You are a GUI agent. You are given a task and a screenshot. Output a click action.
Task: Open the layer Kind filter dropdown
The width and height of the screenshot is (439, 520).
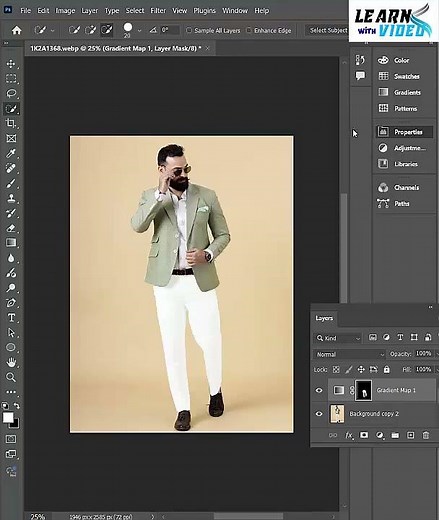pyautogui.click(x=338, y=338)
